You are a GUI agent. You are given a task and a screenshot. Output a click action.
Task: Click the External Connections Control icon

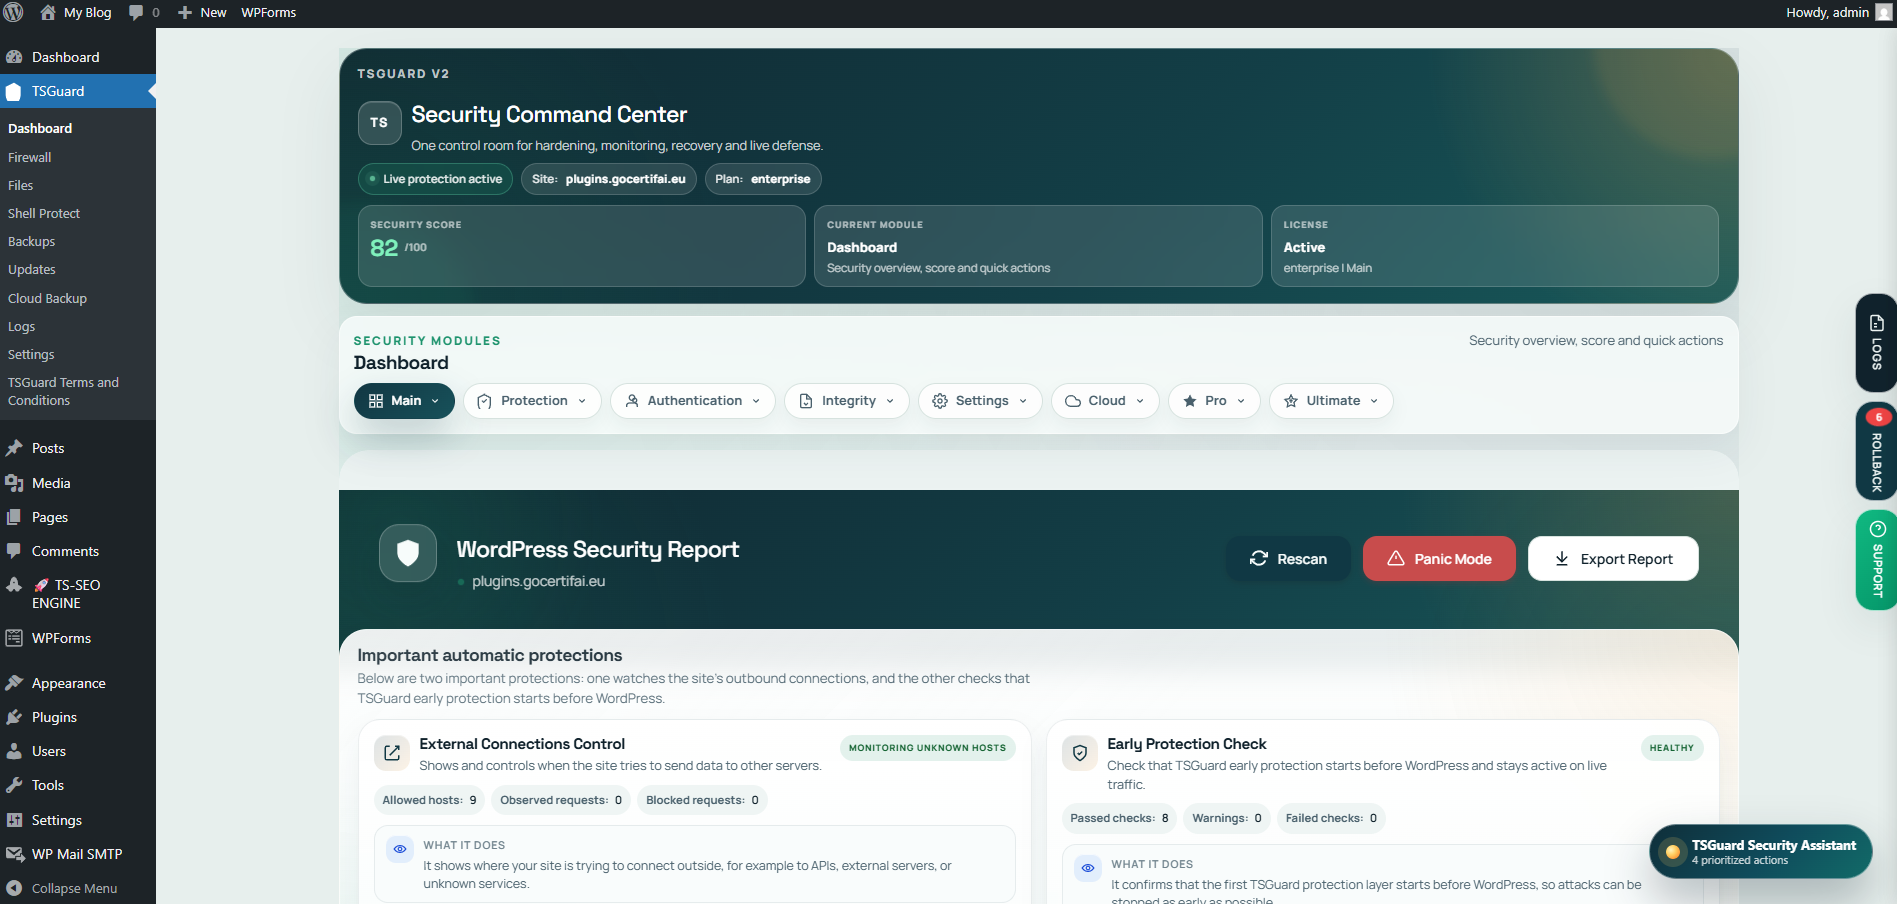(x=392, y=753)
